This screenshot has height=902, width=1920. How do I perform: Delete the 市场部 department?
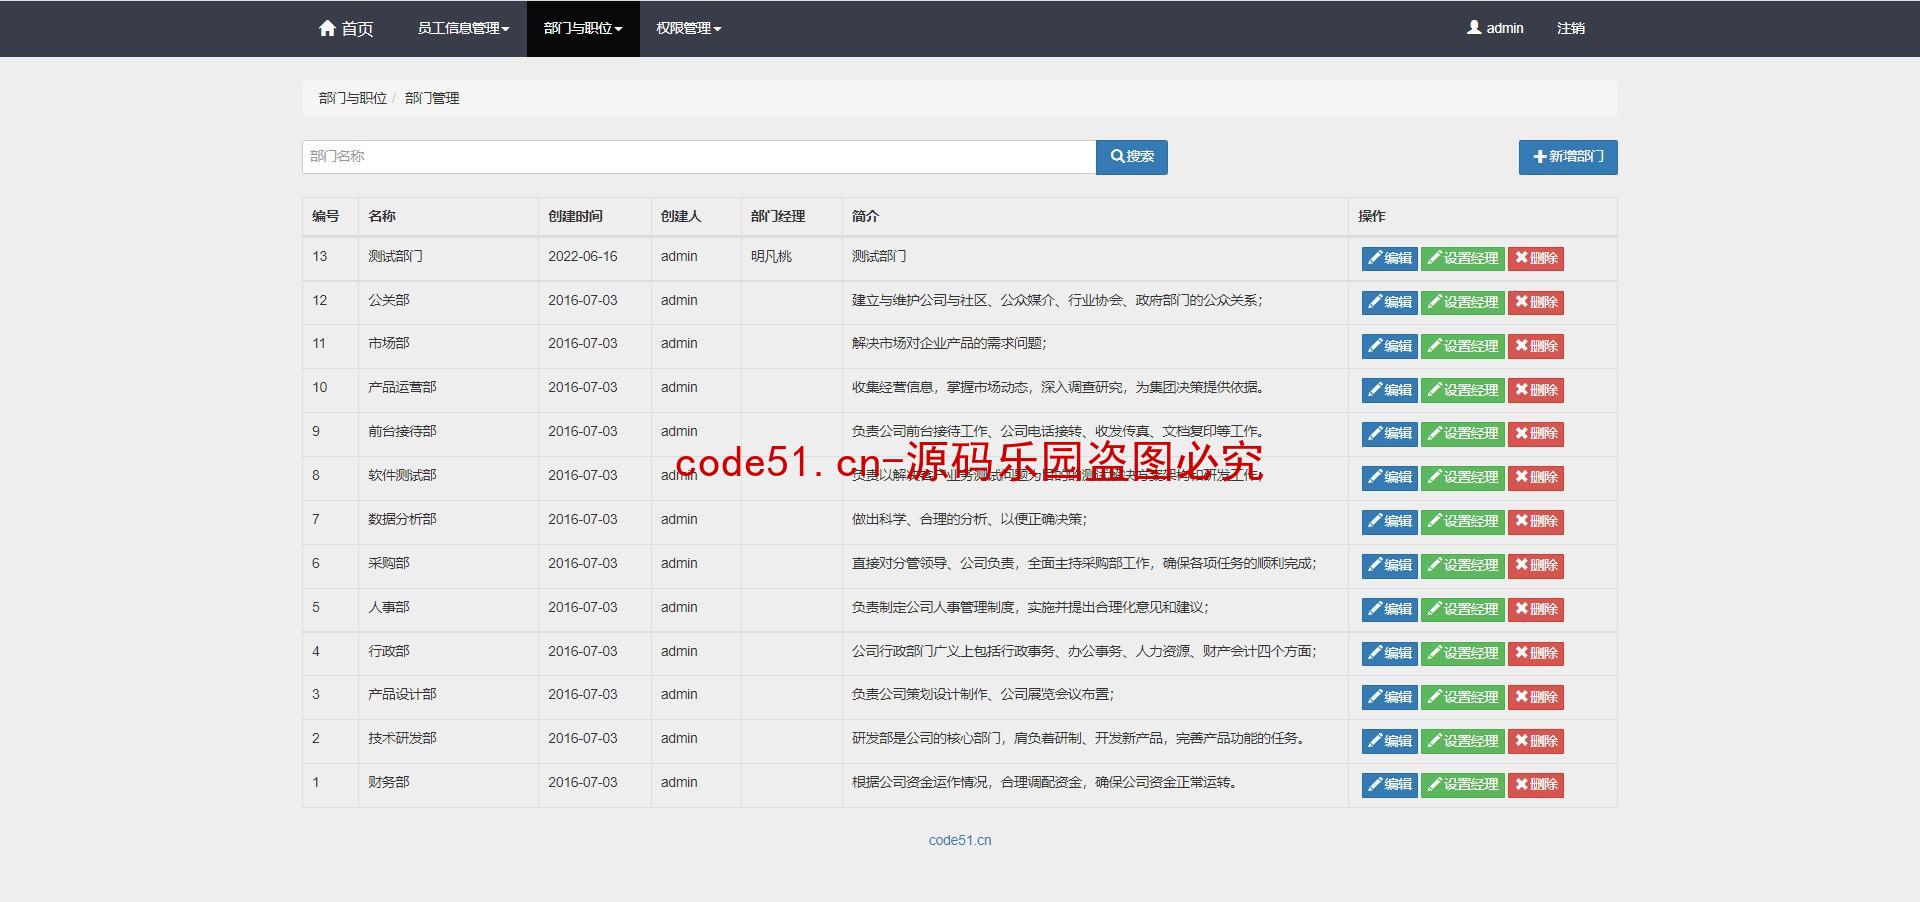coord(1536,346)
